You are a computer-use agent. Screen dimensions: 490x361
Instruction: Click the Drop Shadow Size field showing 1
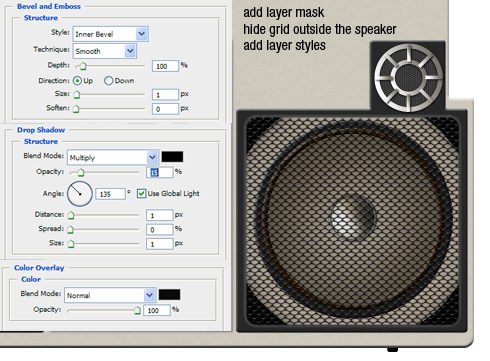pos(160,244)
